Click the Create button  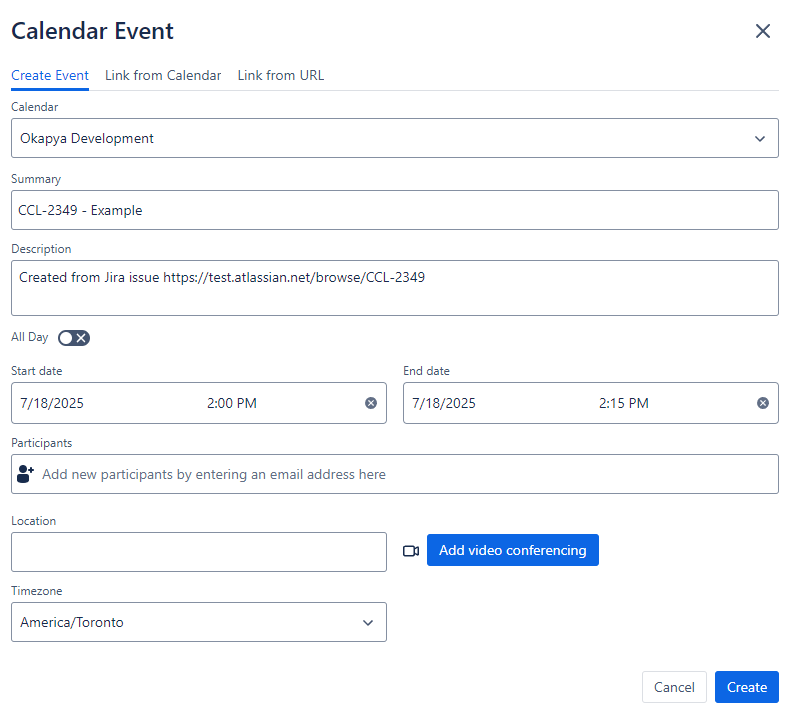tap(746, 687)
